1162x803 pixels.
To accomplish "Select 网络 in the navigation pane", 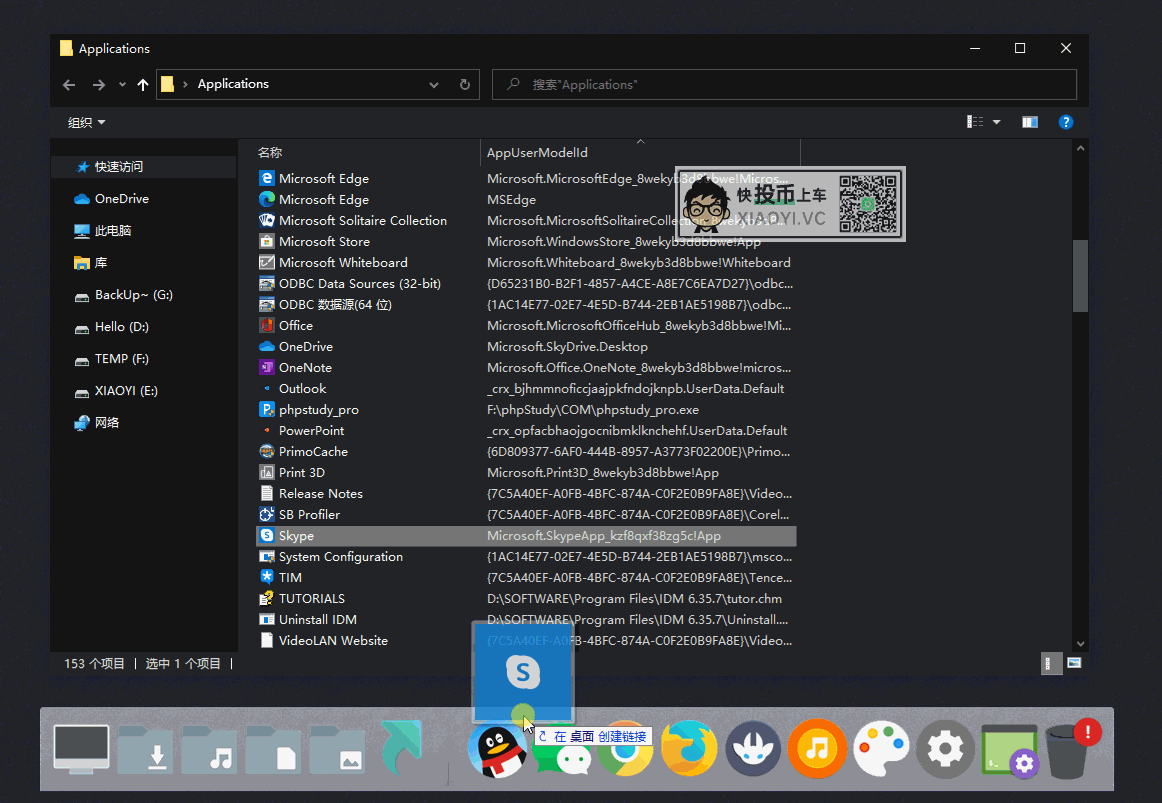I will 97,422.
